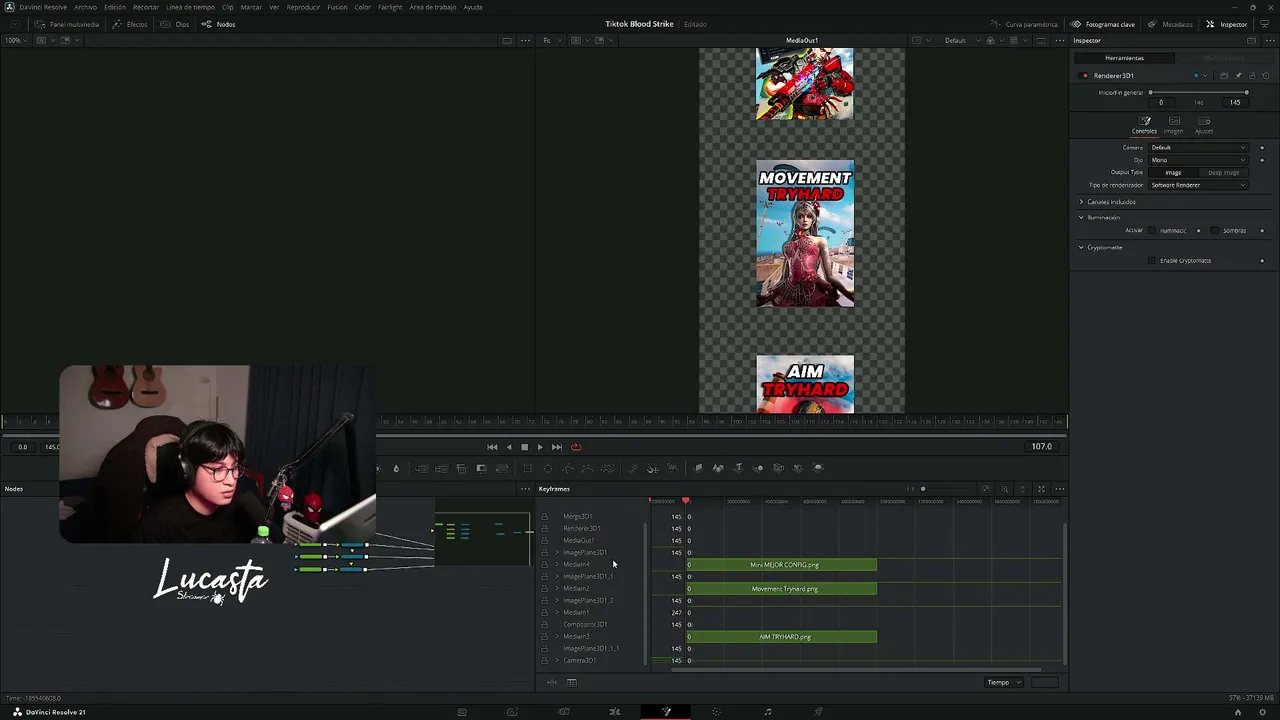Expand the MediaIn4 keyframe row
Screen dimensions: 1280x720
[x=557, y=565]
